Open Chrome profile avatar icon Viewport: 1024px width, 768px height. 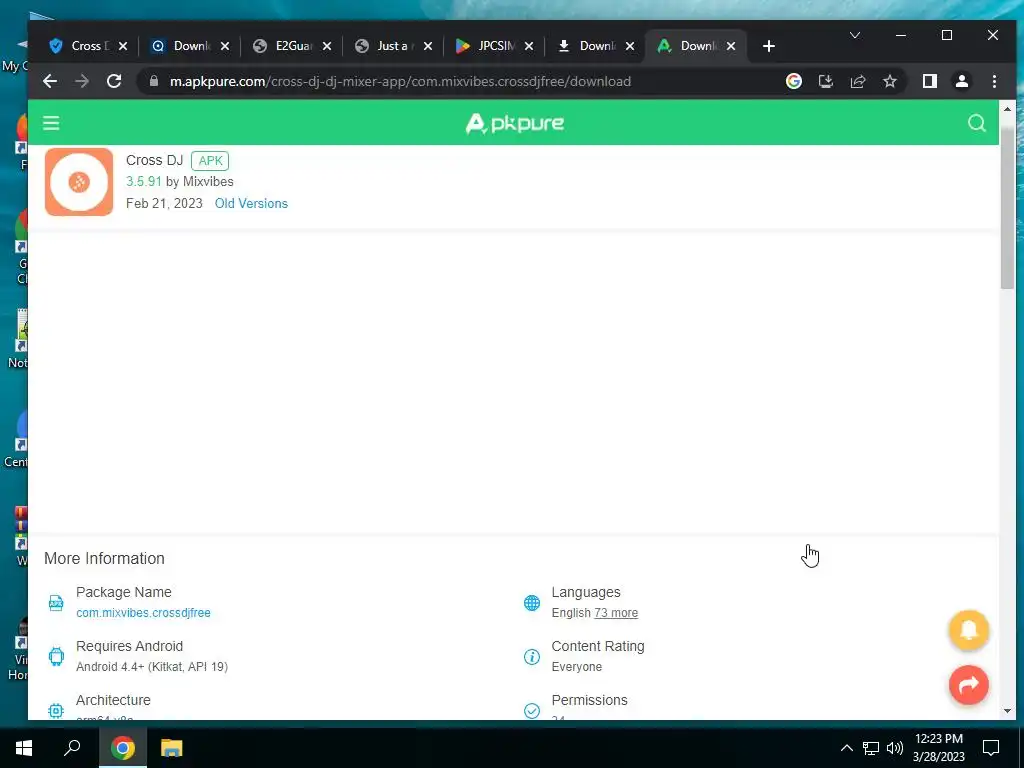[961, 81]
